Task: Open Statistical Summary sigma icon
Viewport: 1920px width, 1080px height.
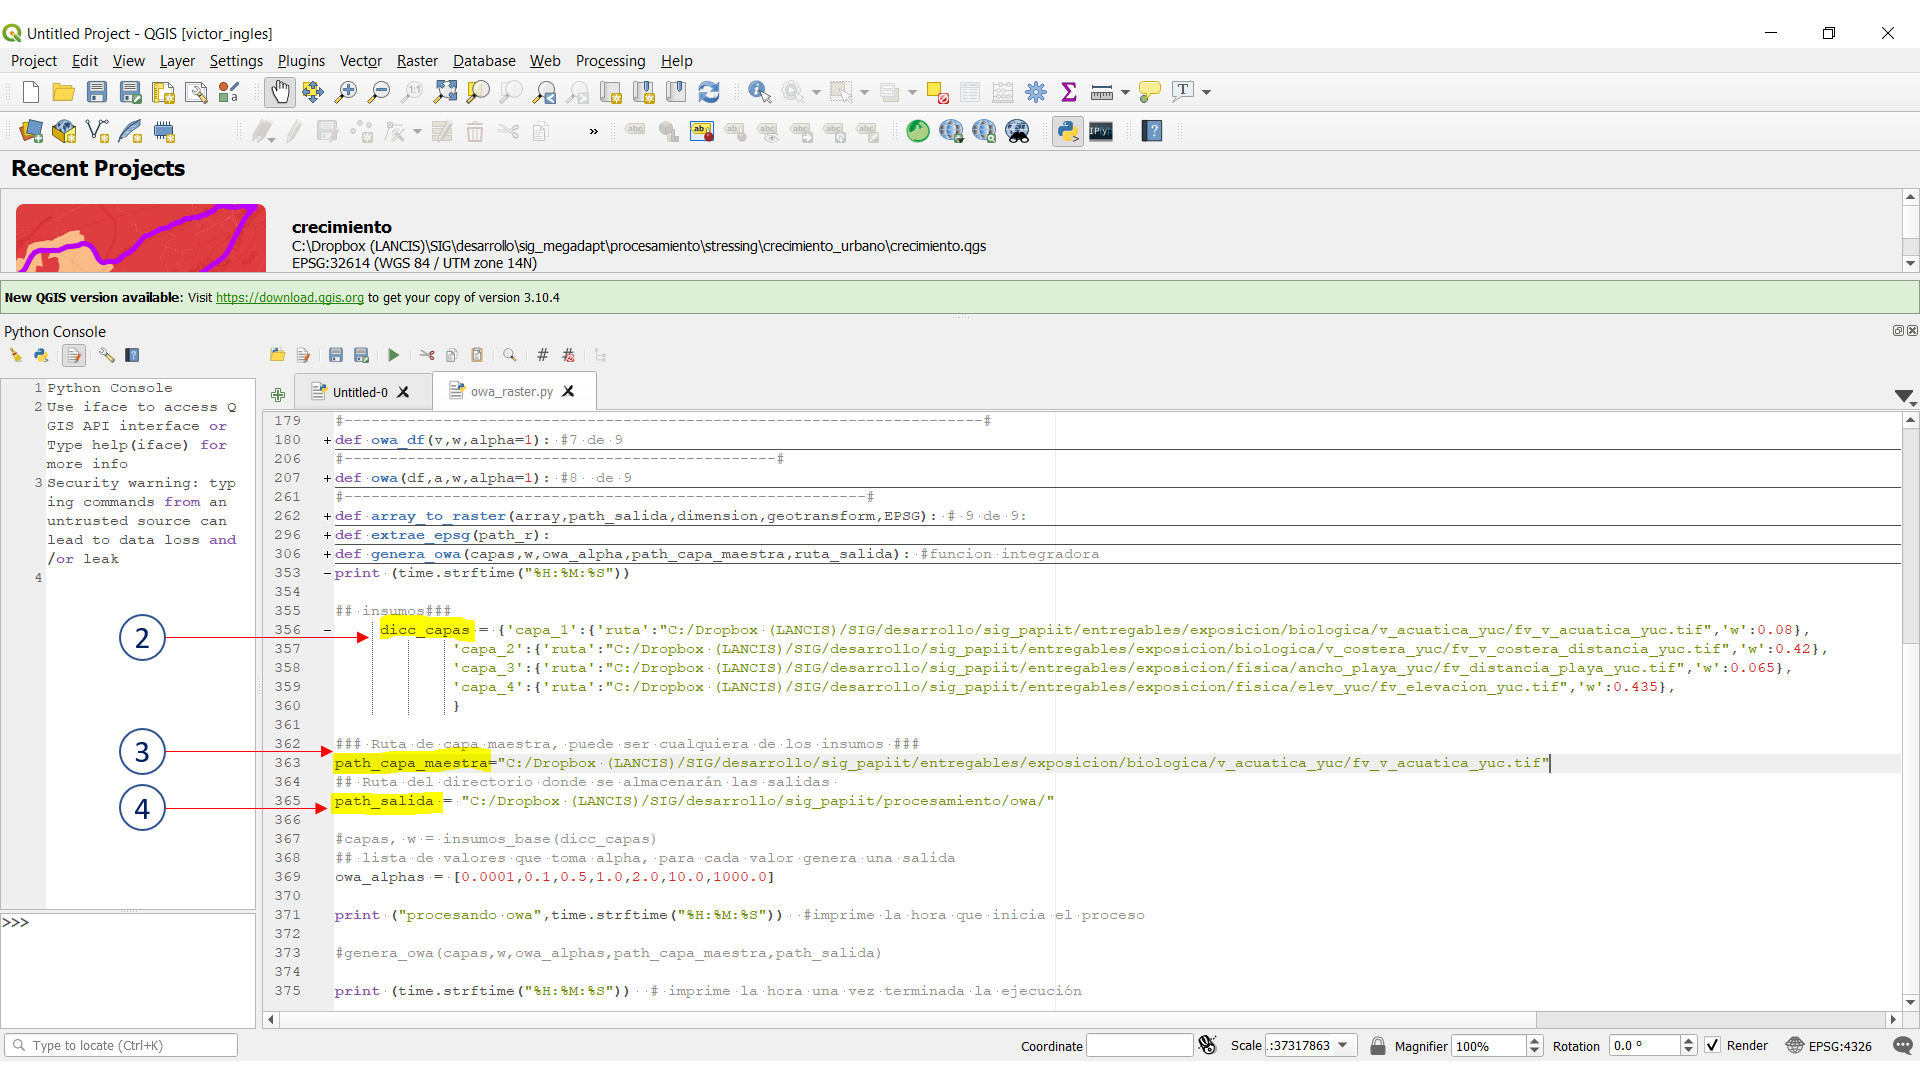Action: tap(1069, 92)
